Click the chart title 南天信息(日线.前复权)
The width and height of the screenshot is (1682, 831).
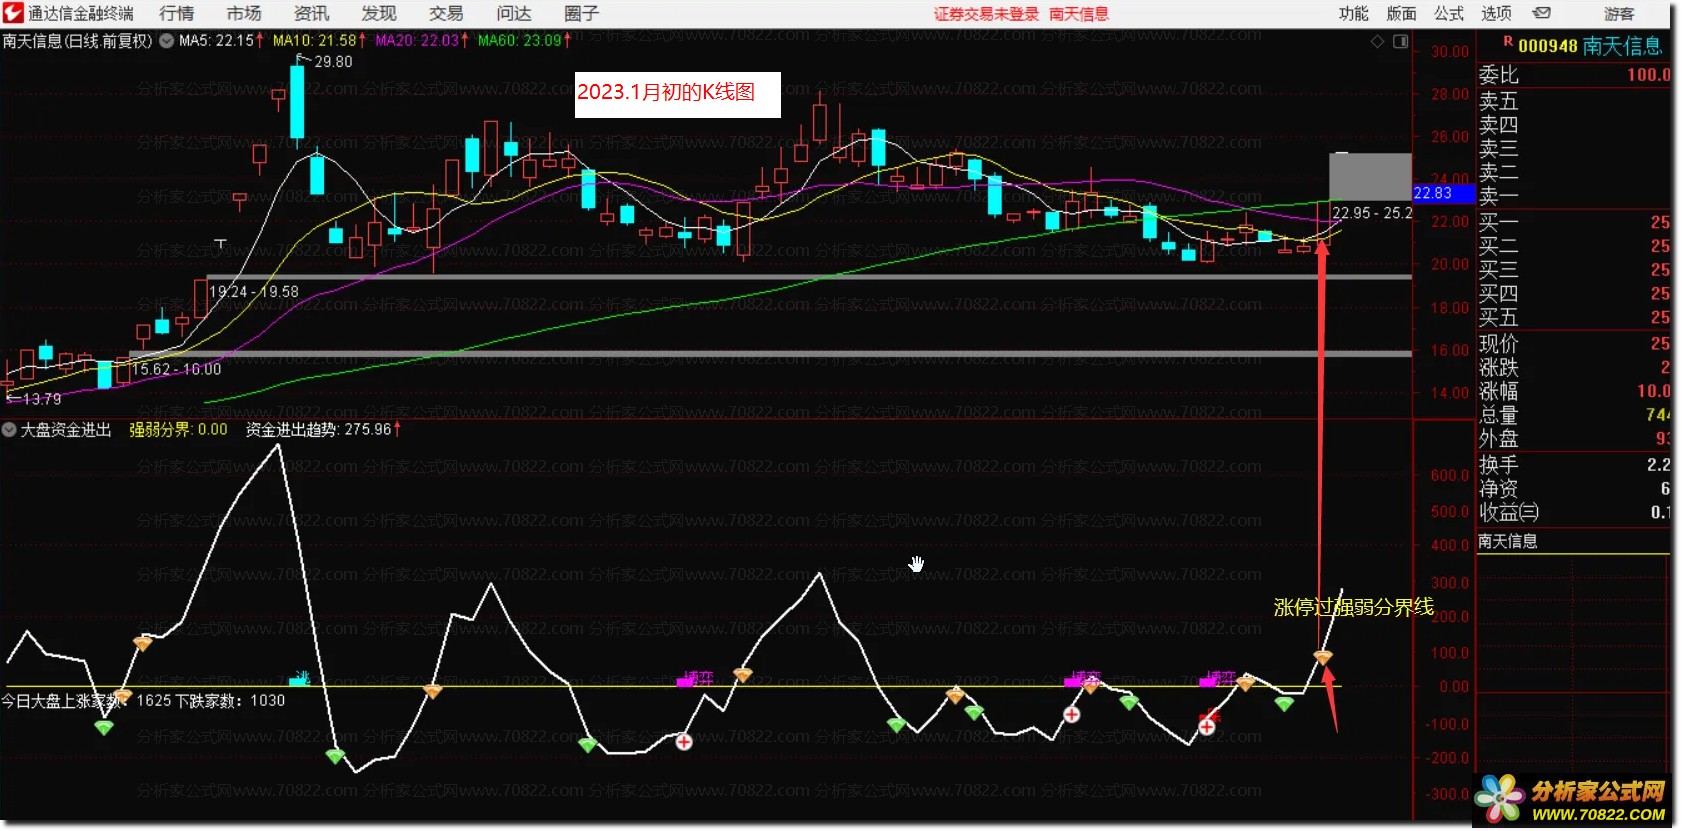pos(77,41)
